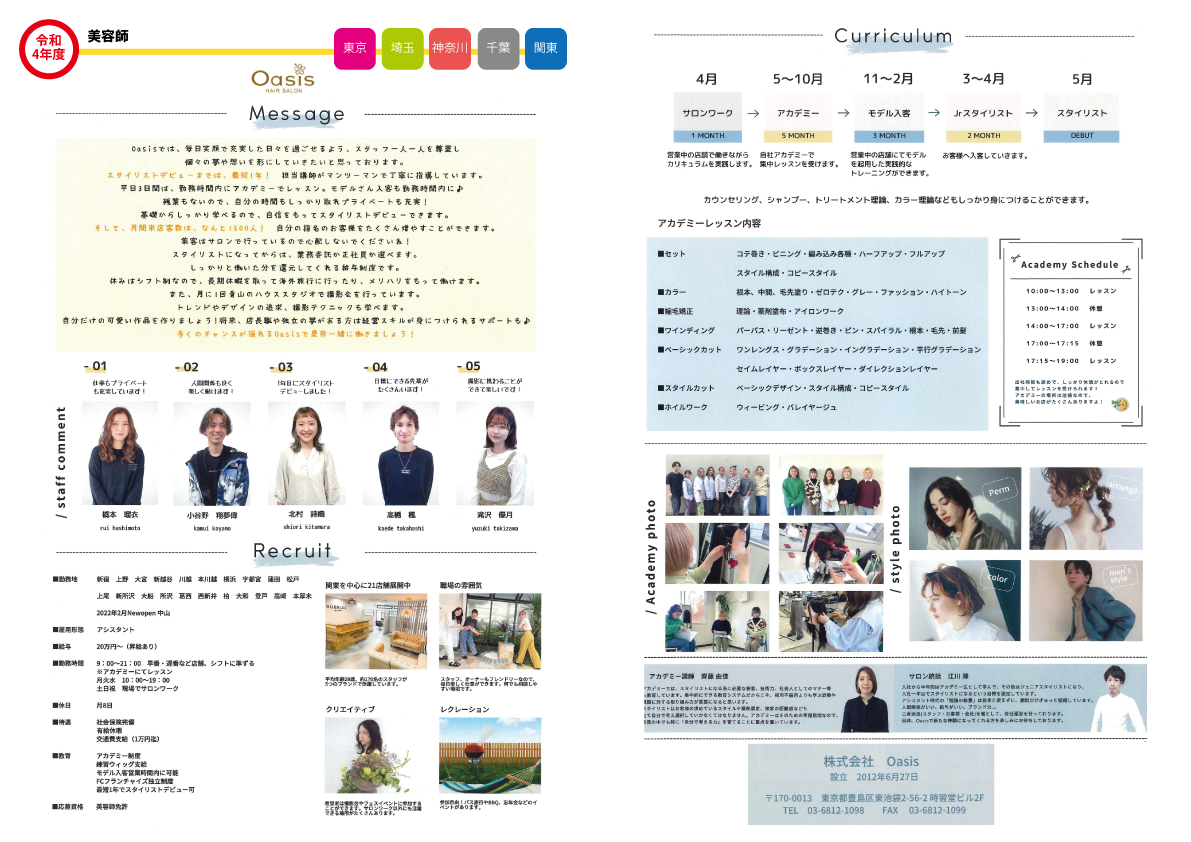Click the Curriculum section heading
1191x842 pixels.
click(893, 36)
